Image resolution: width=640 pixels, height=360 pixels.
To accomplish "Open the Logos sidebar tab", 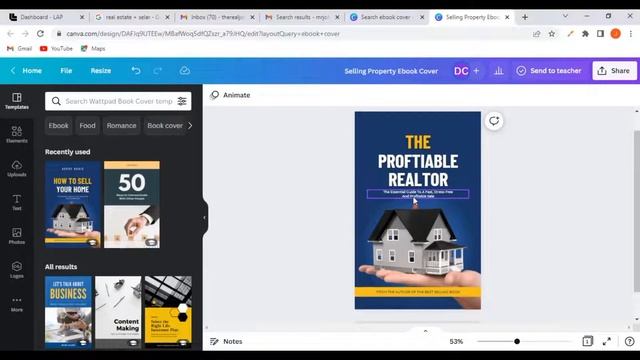I will [17, 270].
